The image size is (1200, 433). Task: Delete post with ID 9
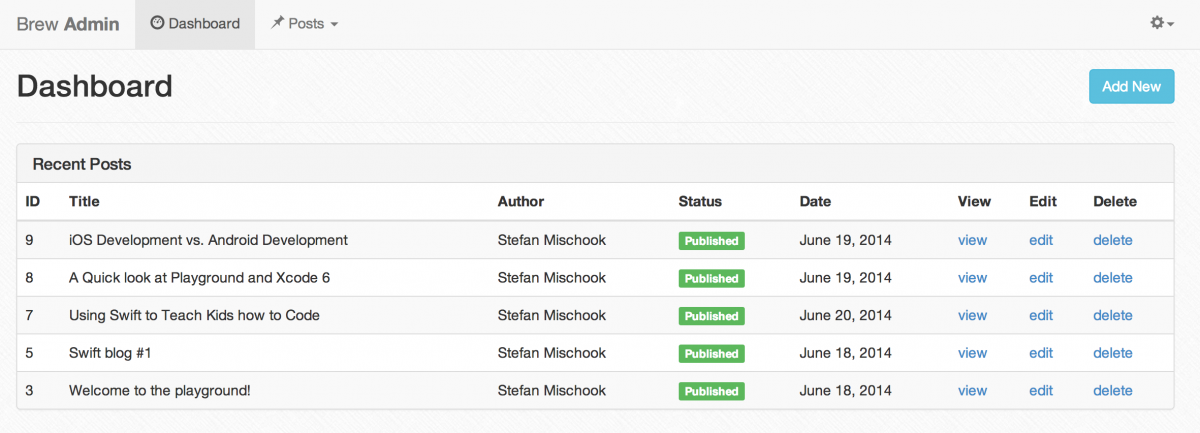[1113, 240]
